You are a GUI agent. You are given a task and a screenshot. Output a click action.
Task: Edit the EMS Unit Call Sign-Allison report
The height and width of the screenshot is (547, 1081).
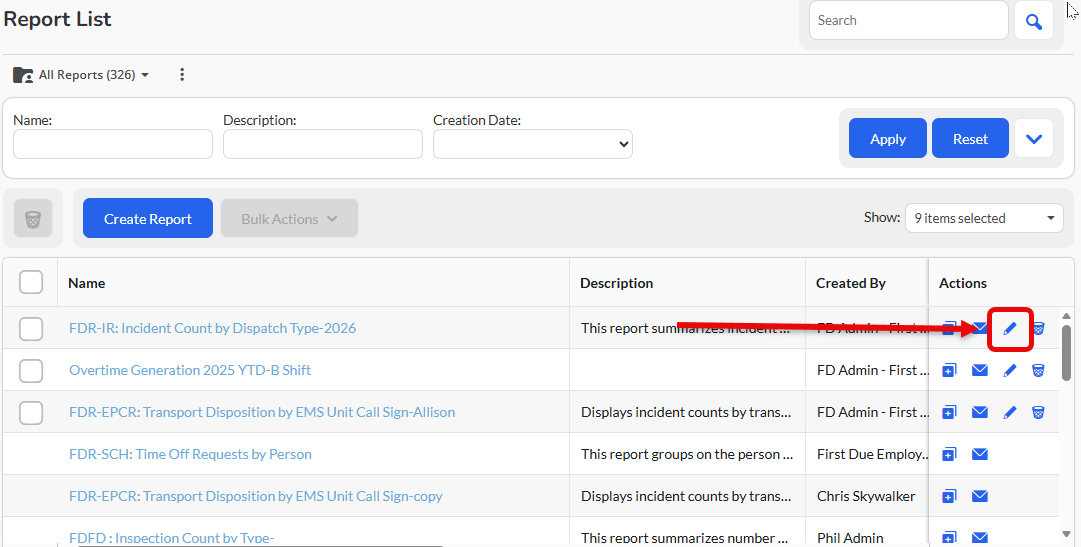(1009, 412)
